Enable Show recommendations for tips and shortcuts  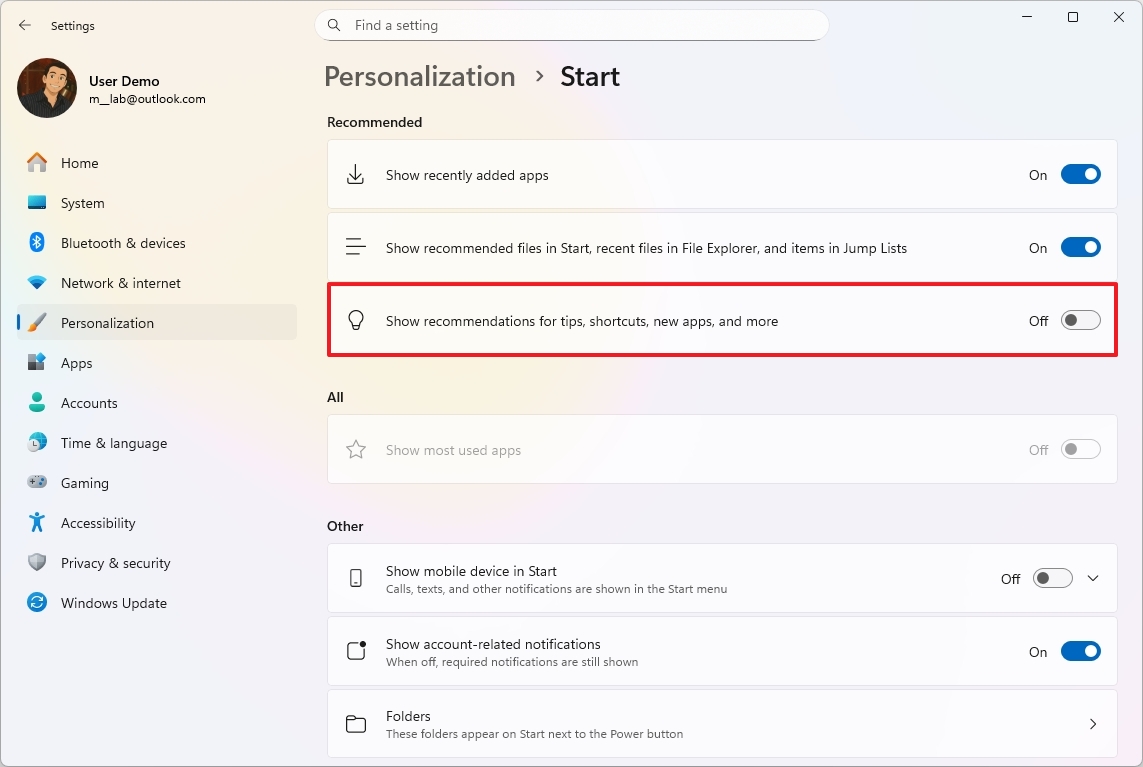(1081, 319)
